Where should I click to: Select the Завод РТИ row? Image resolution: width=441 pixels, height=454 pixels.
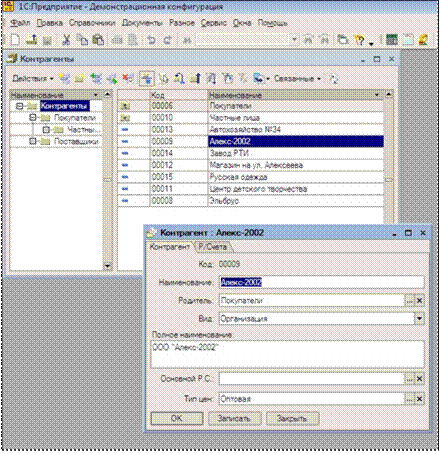coord(251,153)
